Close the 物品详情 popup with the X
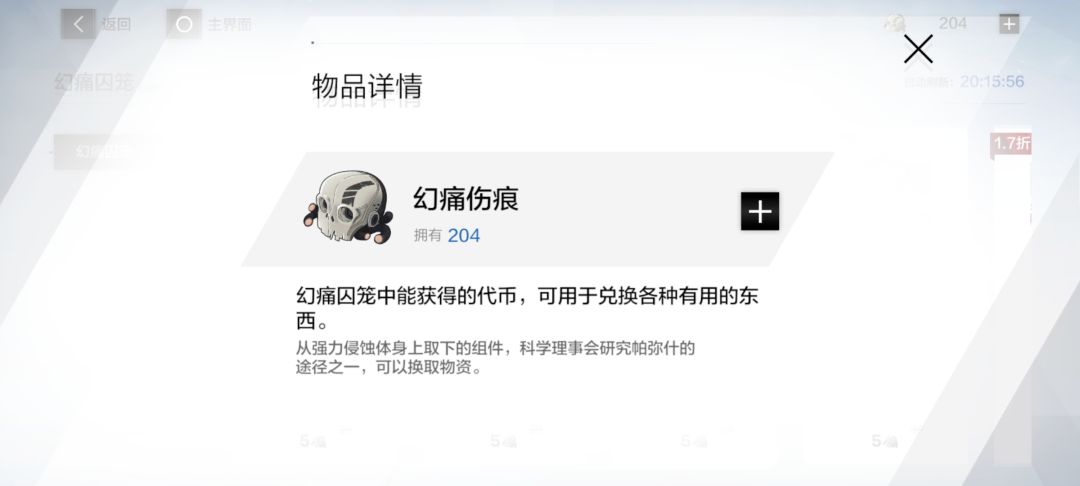Image resolution: width=1080 pixels, height=486 pixels. point(918,50)
